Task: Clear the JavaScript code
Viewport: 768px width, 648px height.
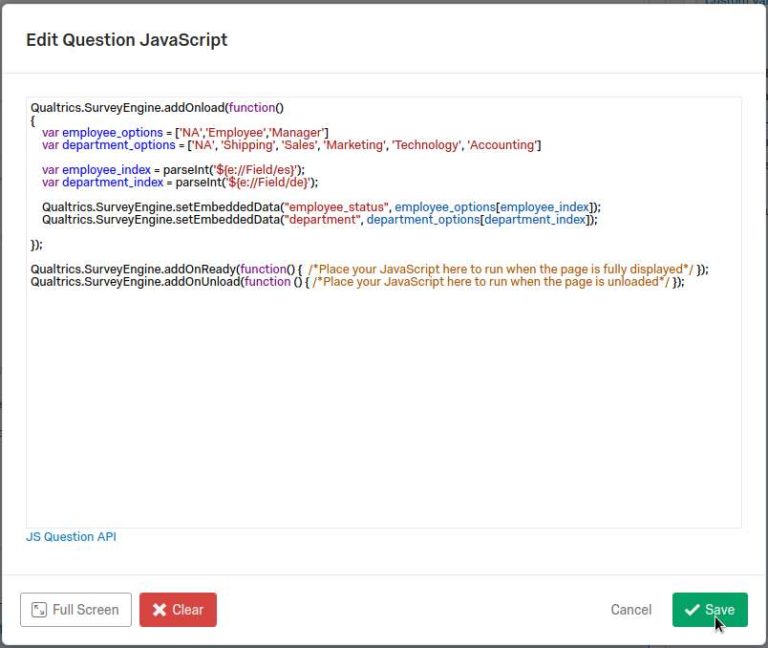Action: pyautogui.click(x=178, y=610)
